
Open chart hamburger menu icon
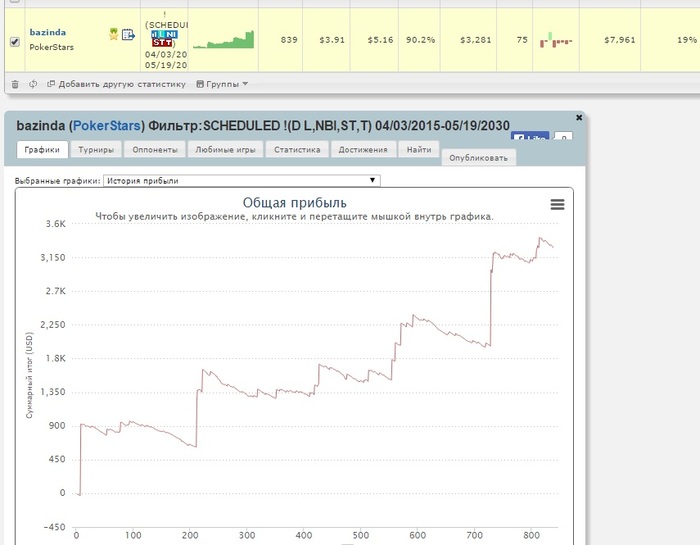(x=557, y=204)
